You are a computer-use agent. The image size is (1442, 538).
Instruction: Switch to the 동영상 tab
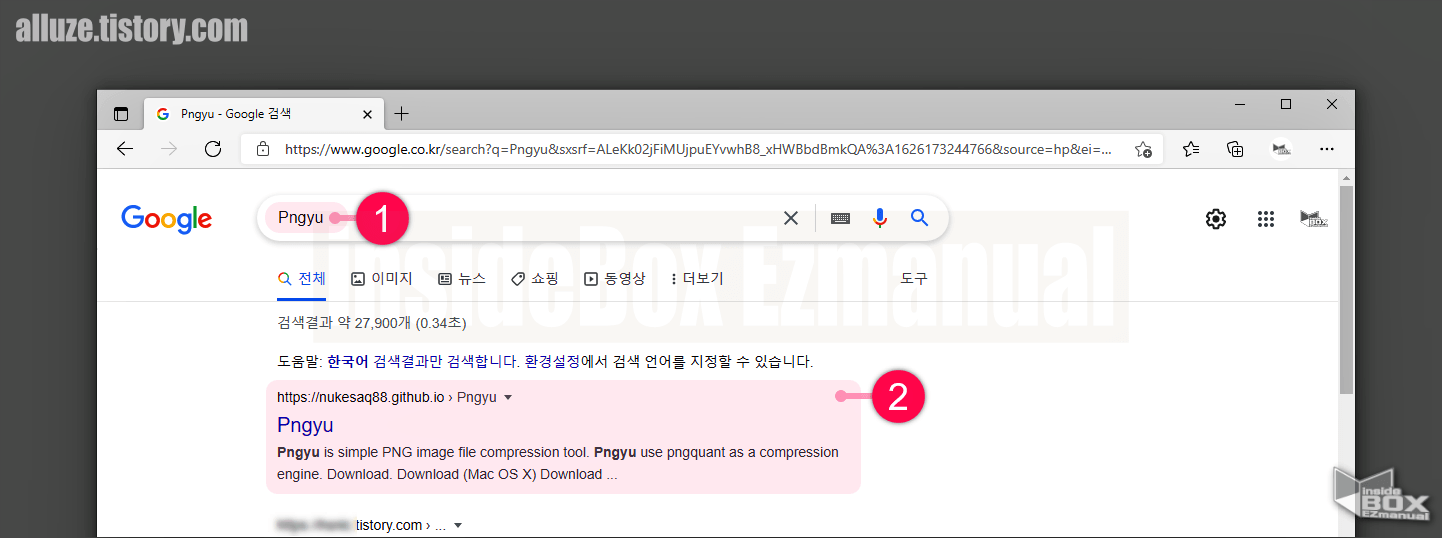[615, 279]
